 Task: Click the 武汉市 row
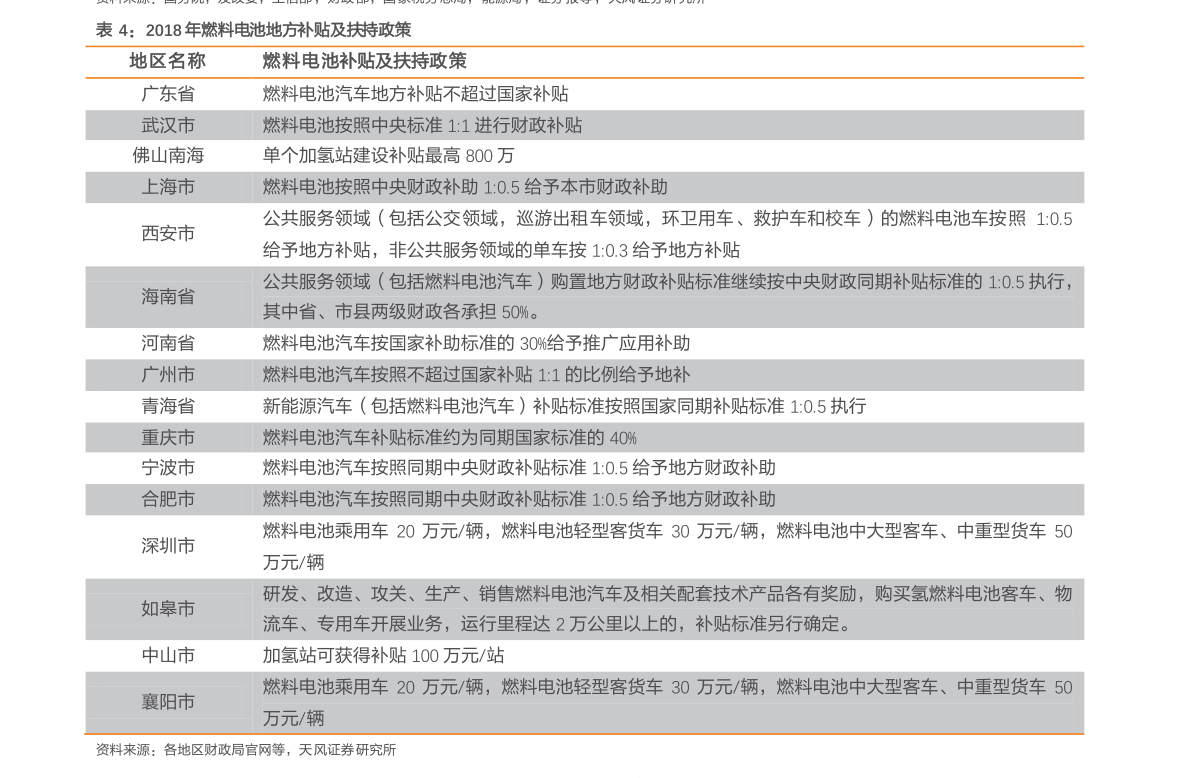point(584,125)
